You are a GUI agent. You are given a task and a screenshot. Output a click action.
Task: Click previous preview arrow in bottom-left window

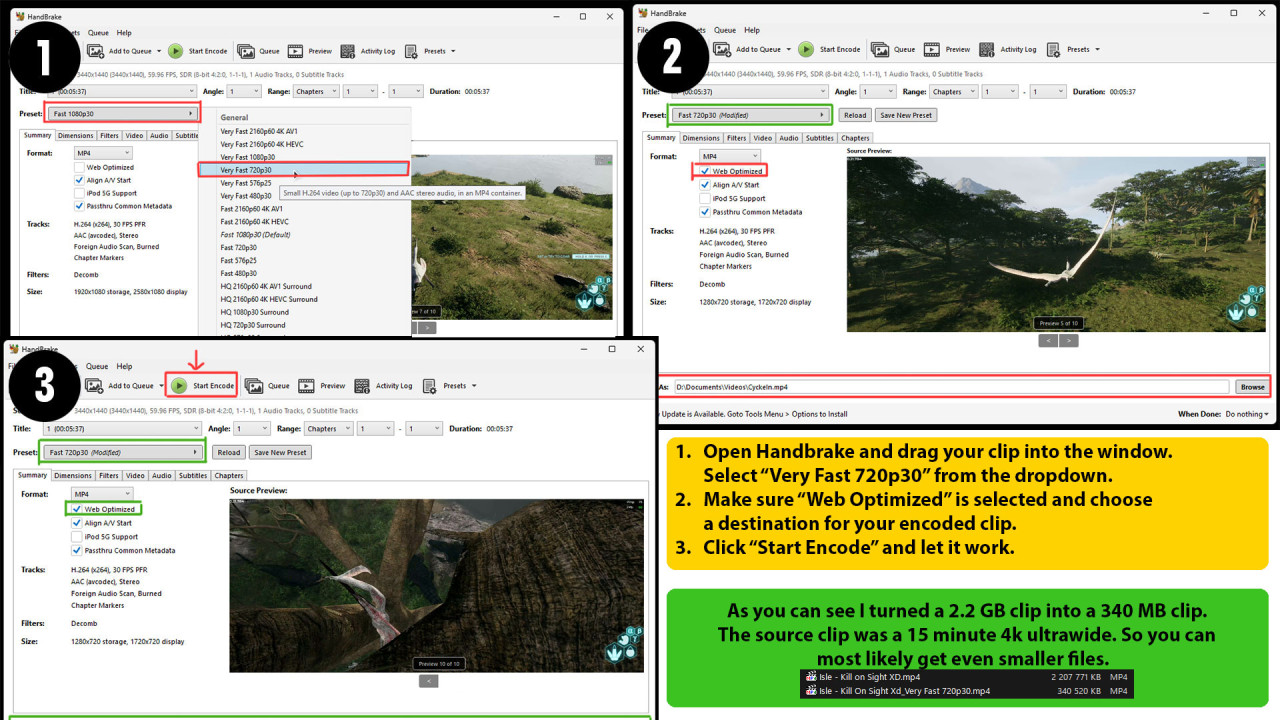point(428,681)
